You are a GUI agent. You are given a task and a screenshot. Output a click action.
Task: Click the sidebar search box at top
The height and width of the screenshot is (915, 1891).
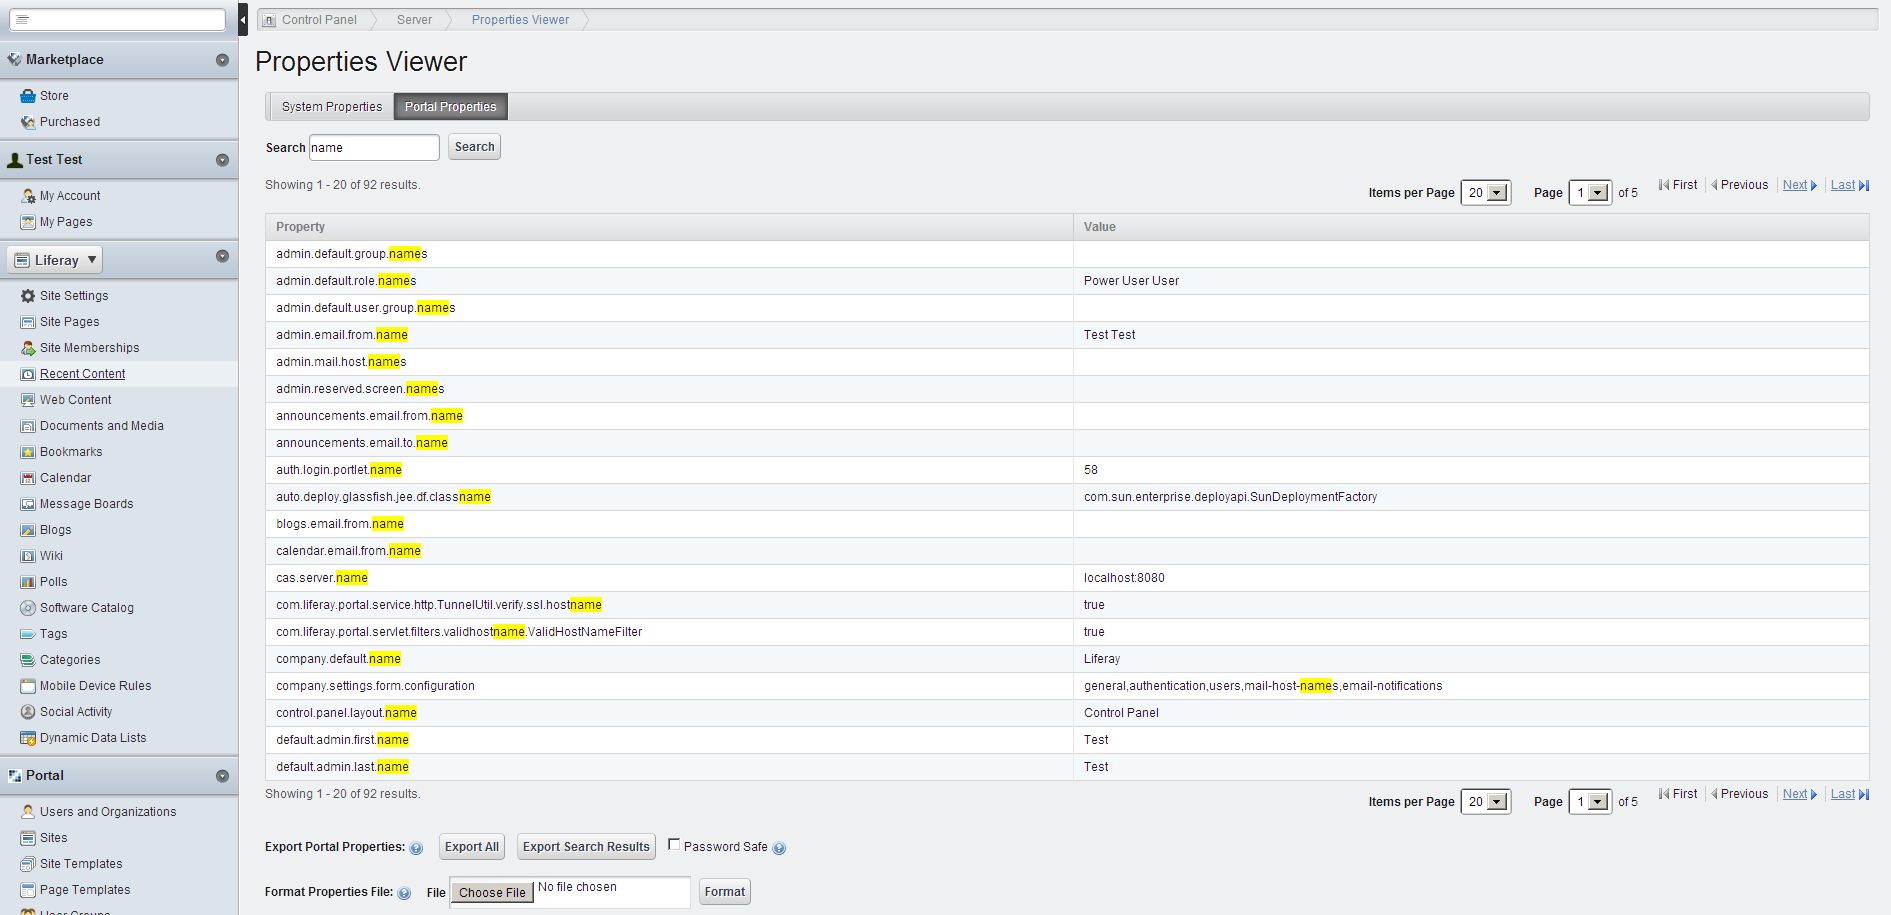coord(118,20)
